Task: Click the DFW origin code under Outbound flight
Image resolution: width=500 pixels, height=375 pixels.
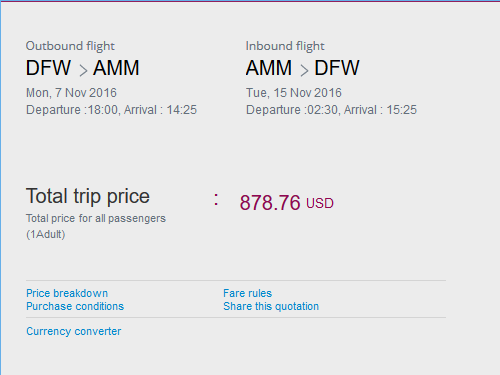Action: (x=49, y=68)
